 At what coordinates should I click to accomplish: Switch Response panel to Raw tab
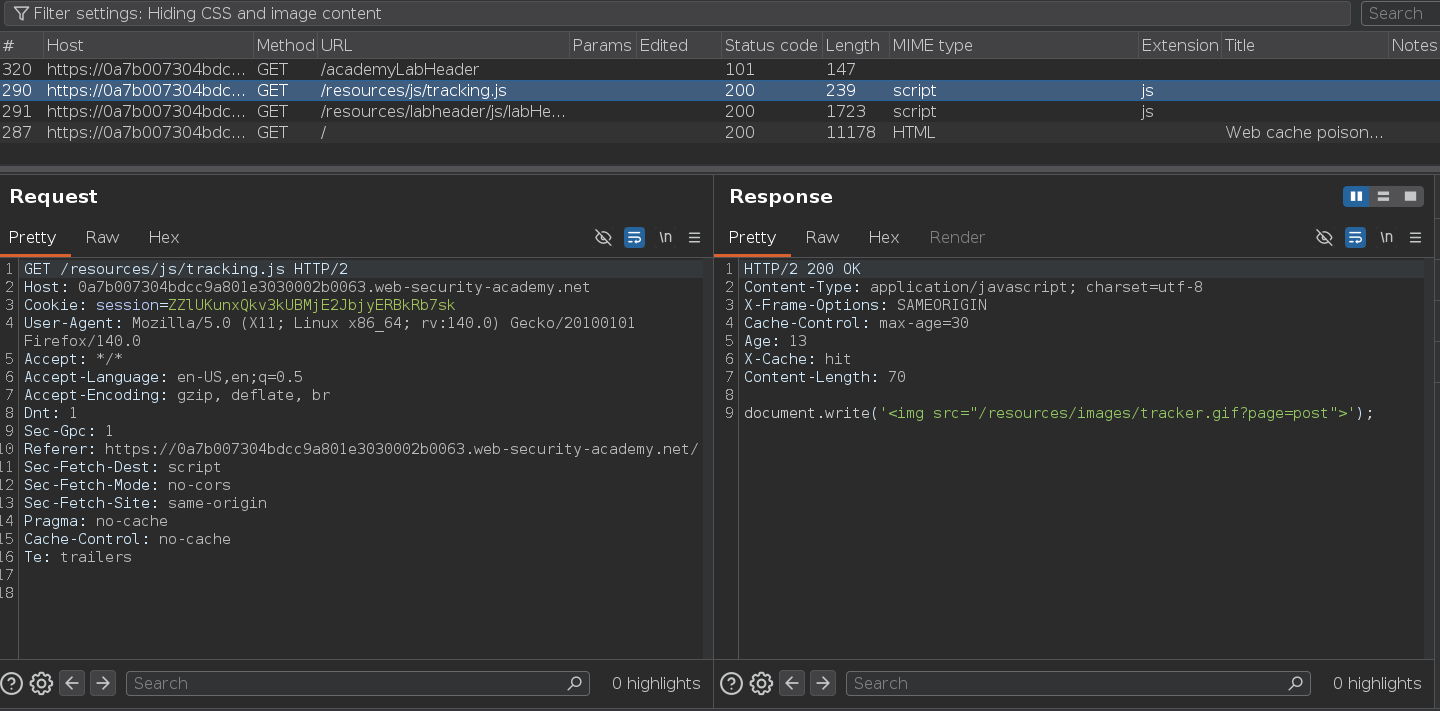pyautogui.click(x=822, y=237)
